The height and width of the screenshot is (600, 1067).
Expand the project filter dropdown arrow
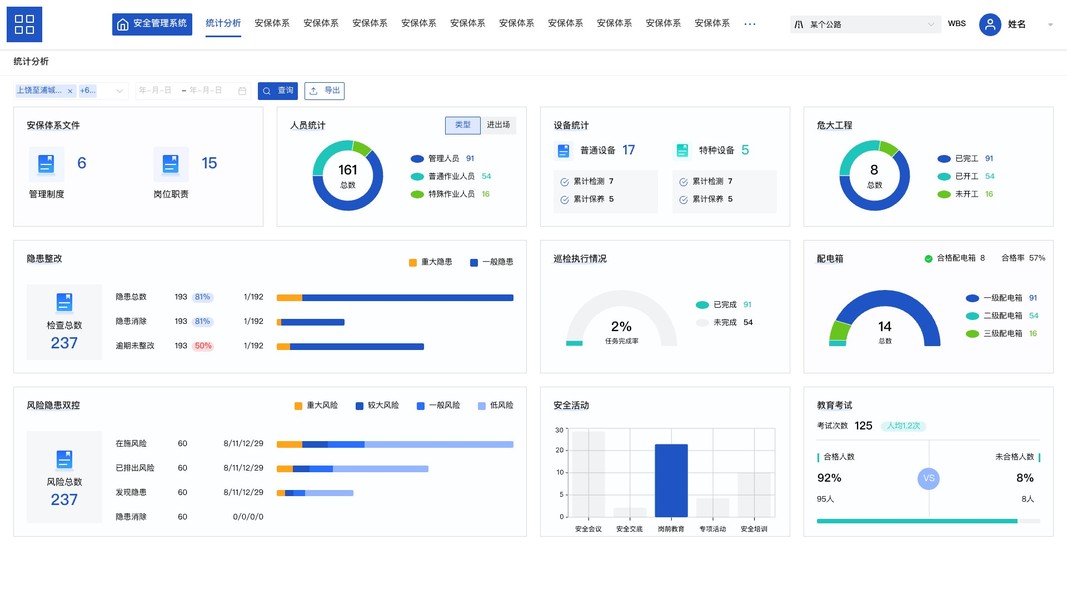pos(120,90)
